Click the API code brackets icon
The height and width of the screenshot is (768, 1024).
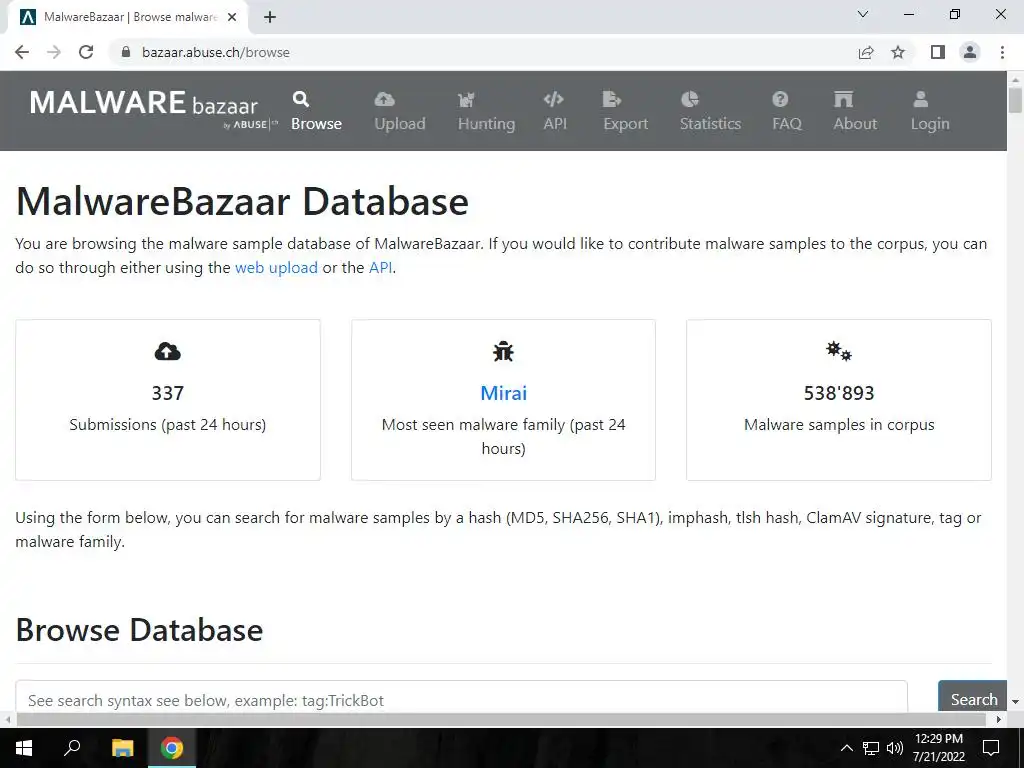[x=553, y=99]
